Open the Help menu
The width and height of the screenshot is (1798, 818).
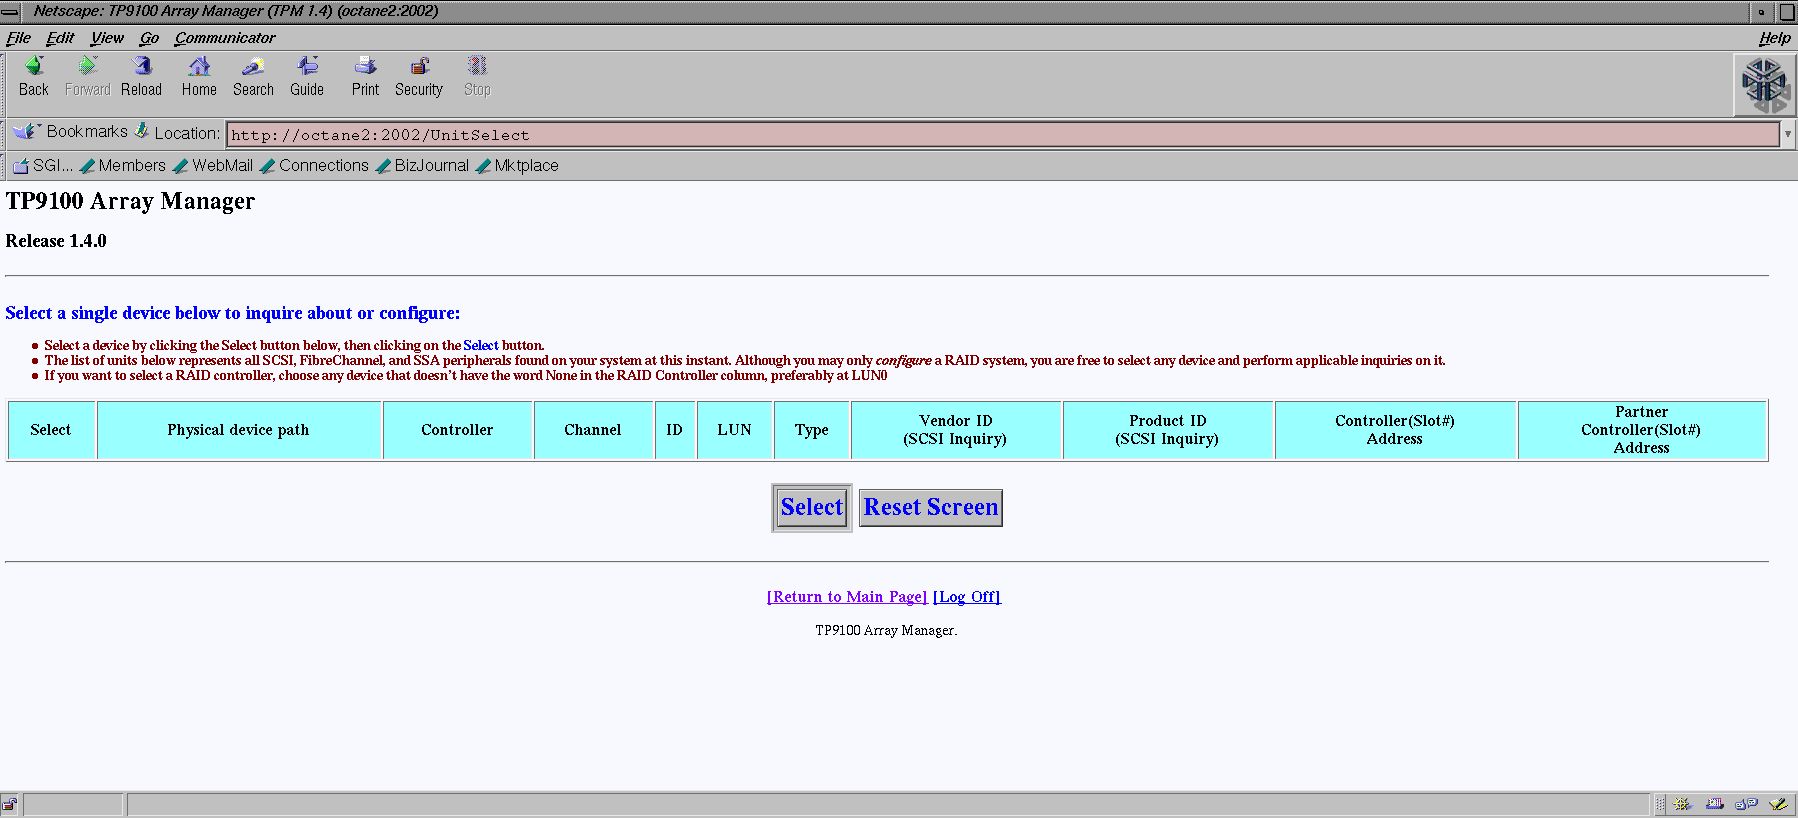pos(1774,38)
